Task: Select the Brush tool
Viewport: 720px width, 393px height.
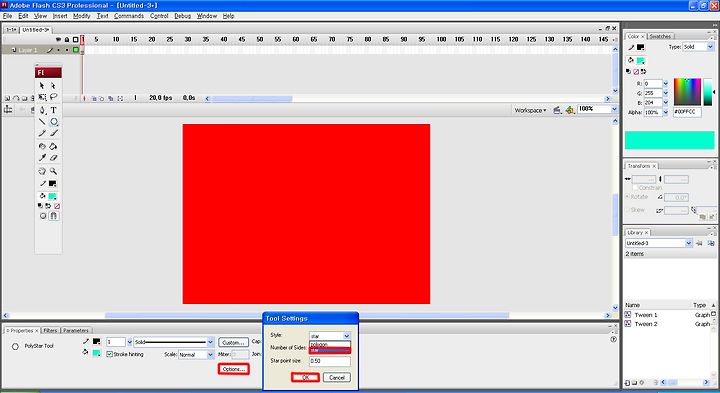Action: (x=53, y=133)
